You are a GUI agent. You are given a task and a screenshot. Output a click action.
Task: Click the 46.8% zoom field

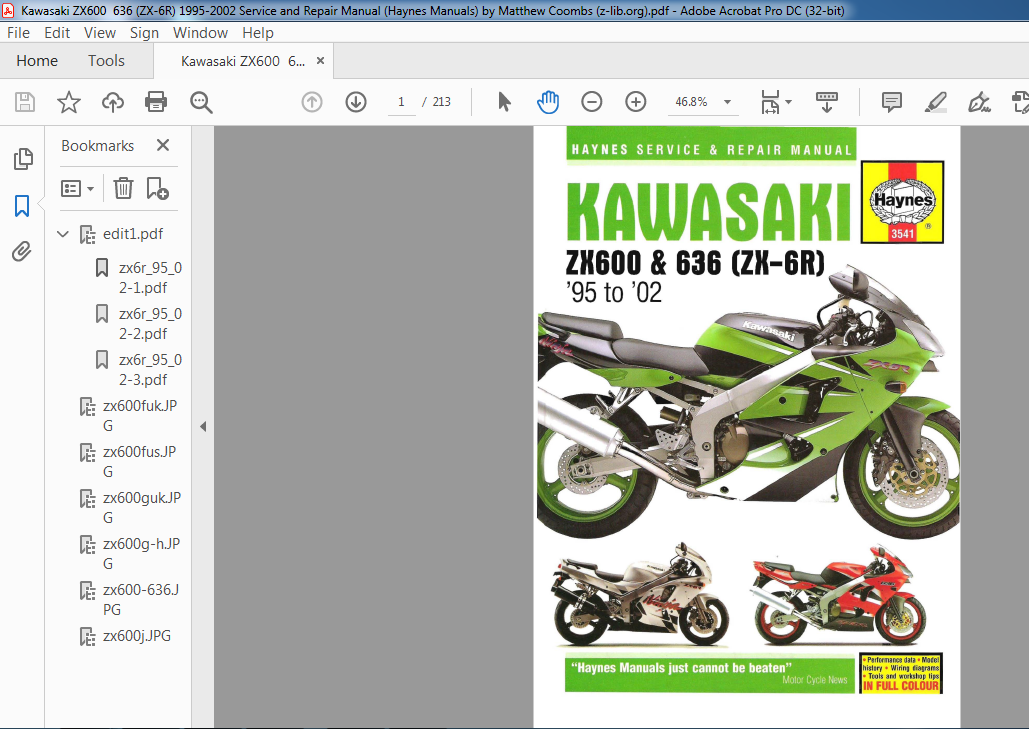click(692, 102)
